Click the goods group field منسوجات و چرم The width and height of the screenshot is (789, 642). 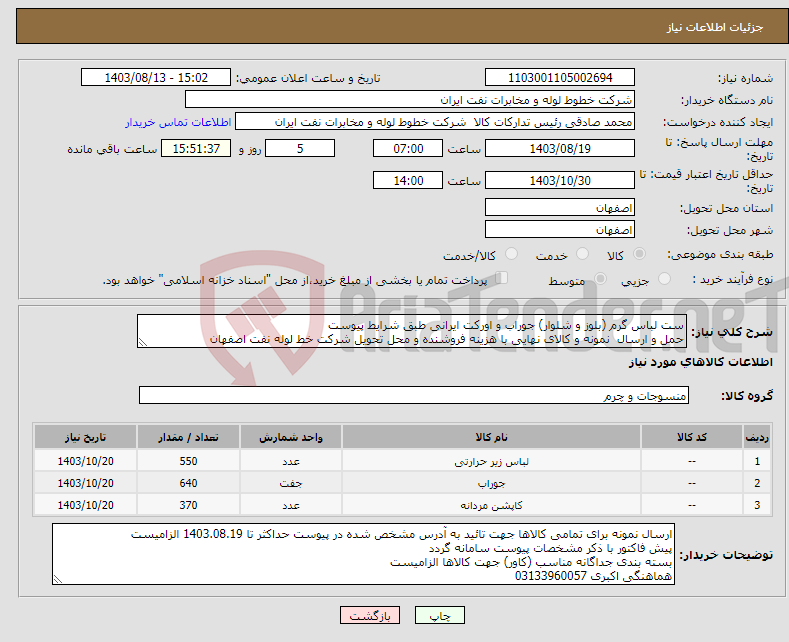coord(414,395)
